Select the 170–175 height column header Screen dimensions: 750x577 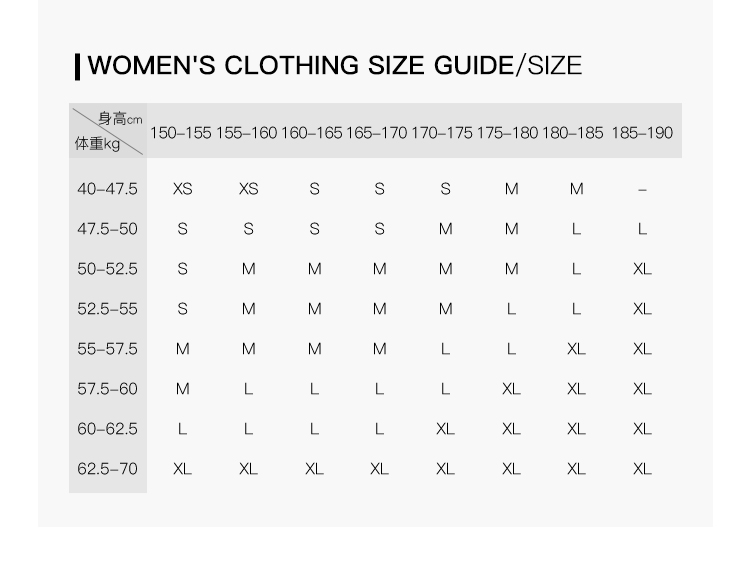442,133
